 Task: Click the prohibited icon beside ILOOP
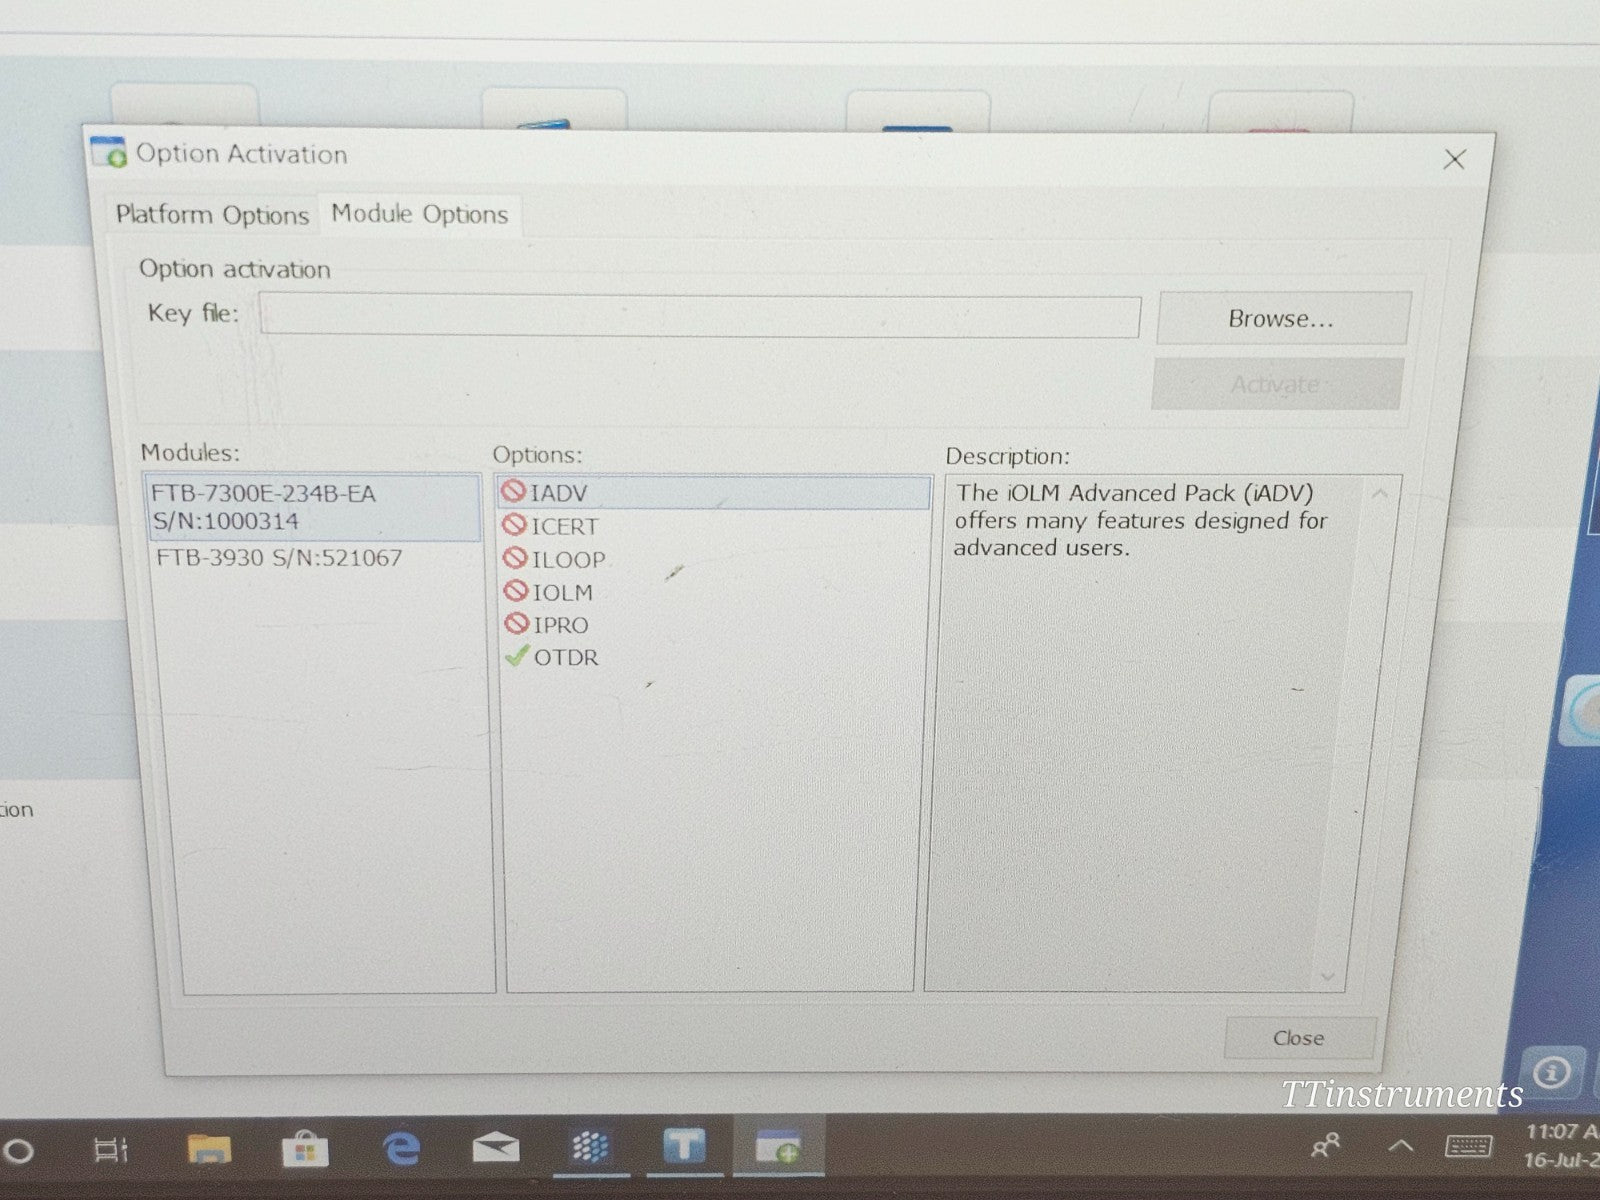pos(515,557)
